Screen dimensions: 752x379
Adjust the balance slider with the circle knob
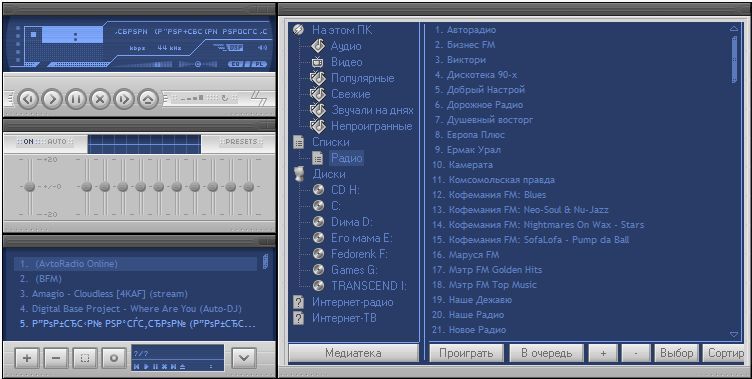click(x=198, y=64)
